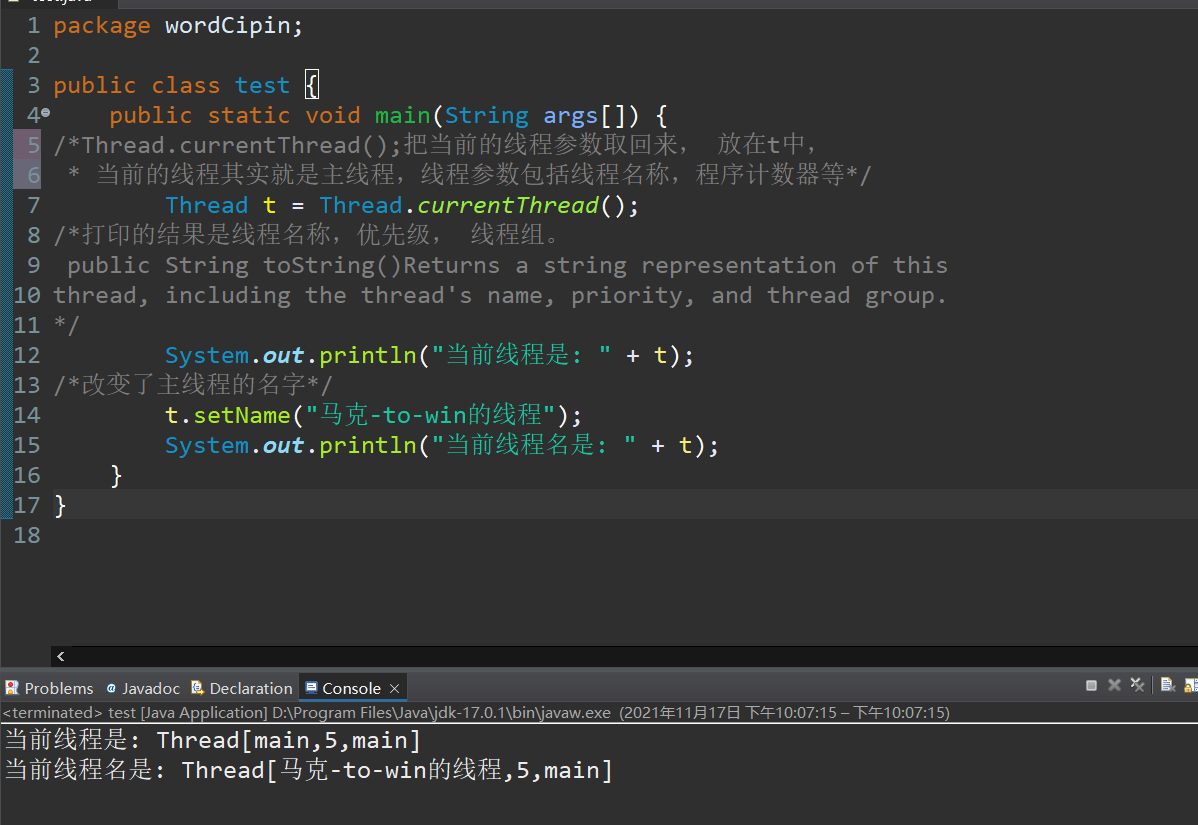Click 'currentThread' on line 7
1198x825 pixels.
pyautogui.click(x=507, y=205)
